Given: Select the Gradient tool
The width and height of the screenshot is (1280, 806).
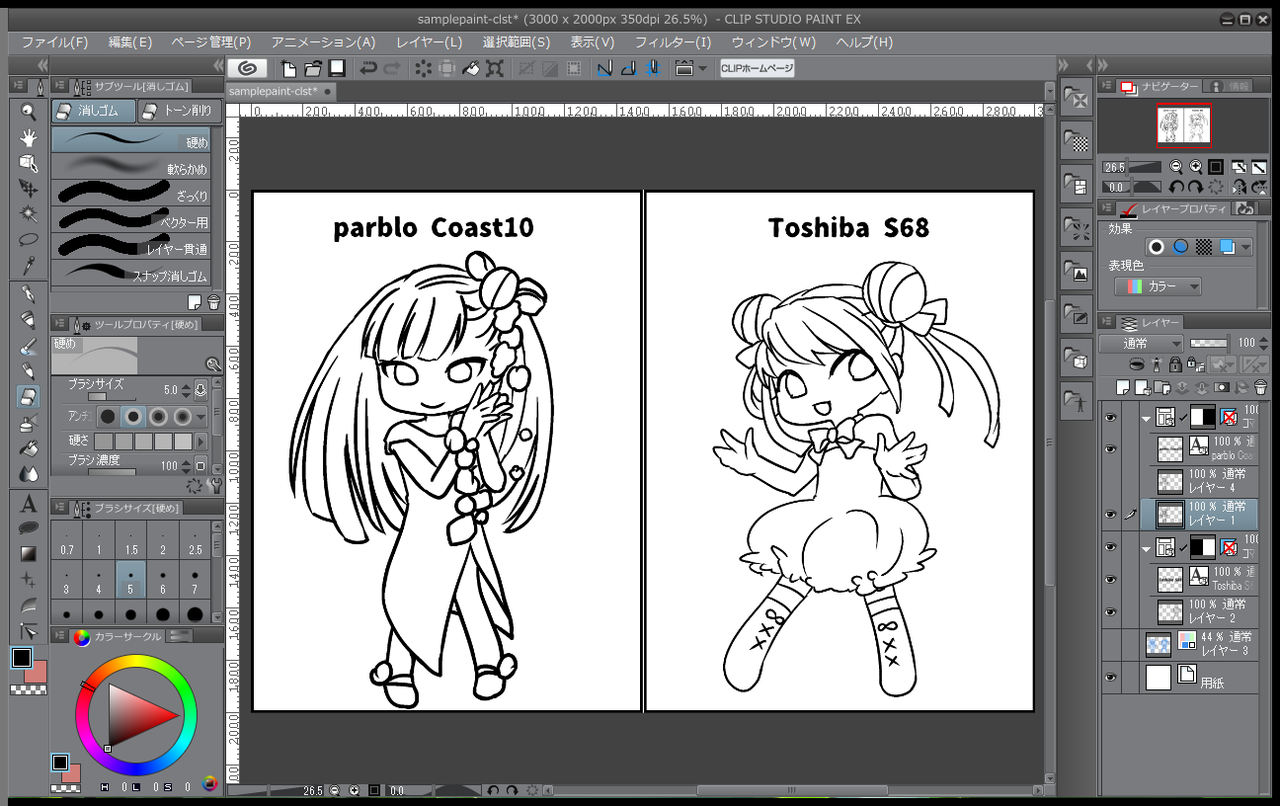Looking at the screenshot, I should [29, 553].
